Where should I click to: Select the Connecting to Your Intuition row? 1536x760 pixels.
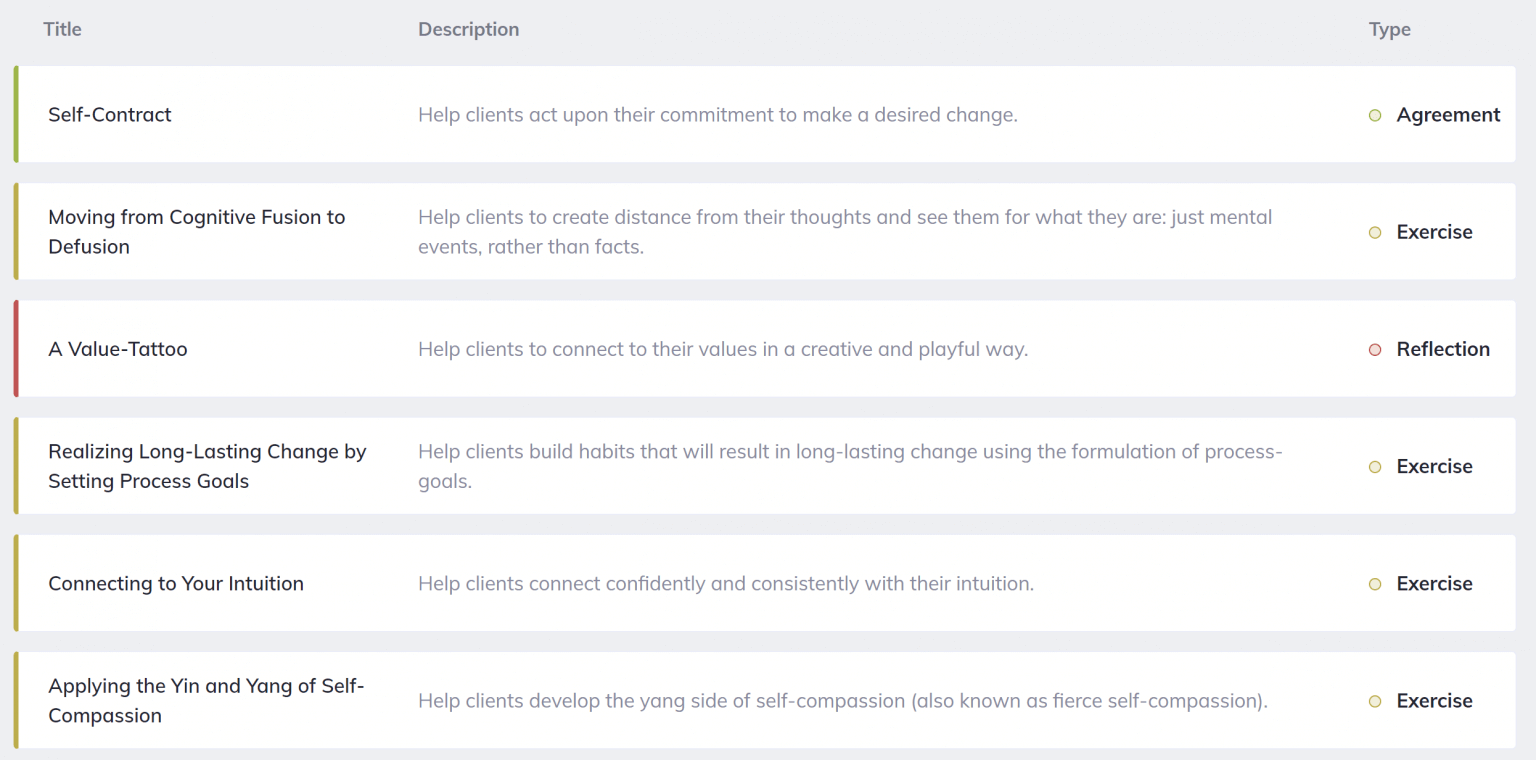click(x=176, y=583)
